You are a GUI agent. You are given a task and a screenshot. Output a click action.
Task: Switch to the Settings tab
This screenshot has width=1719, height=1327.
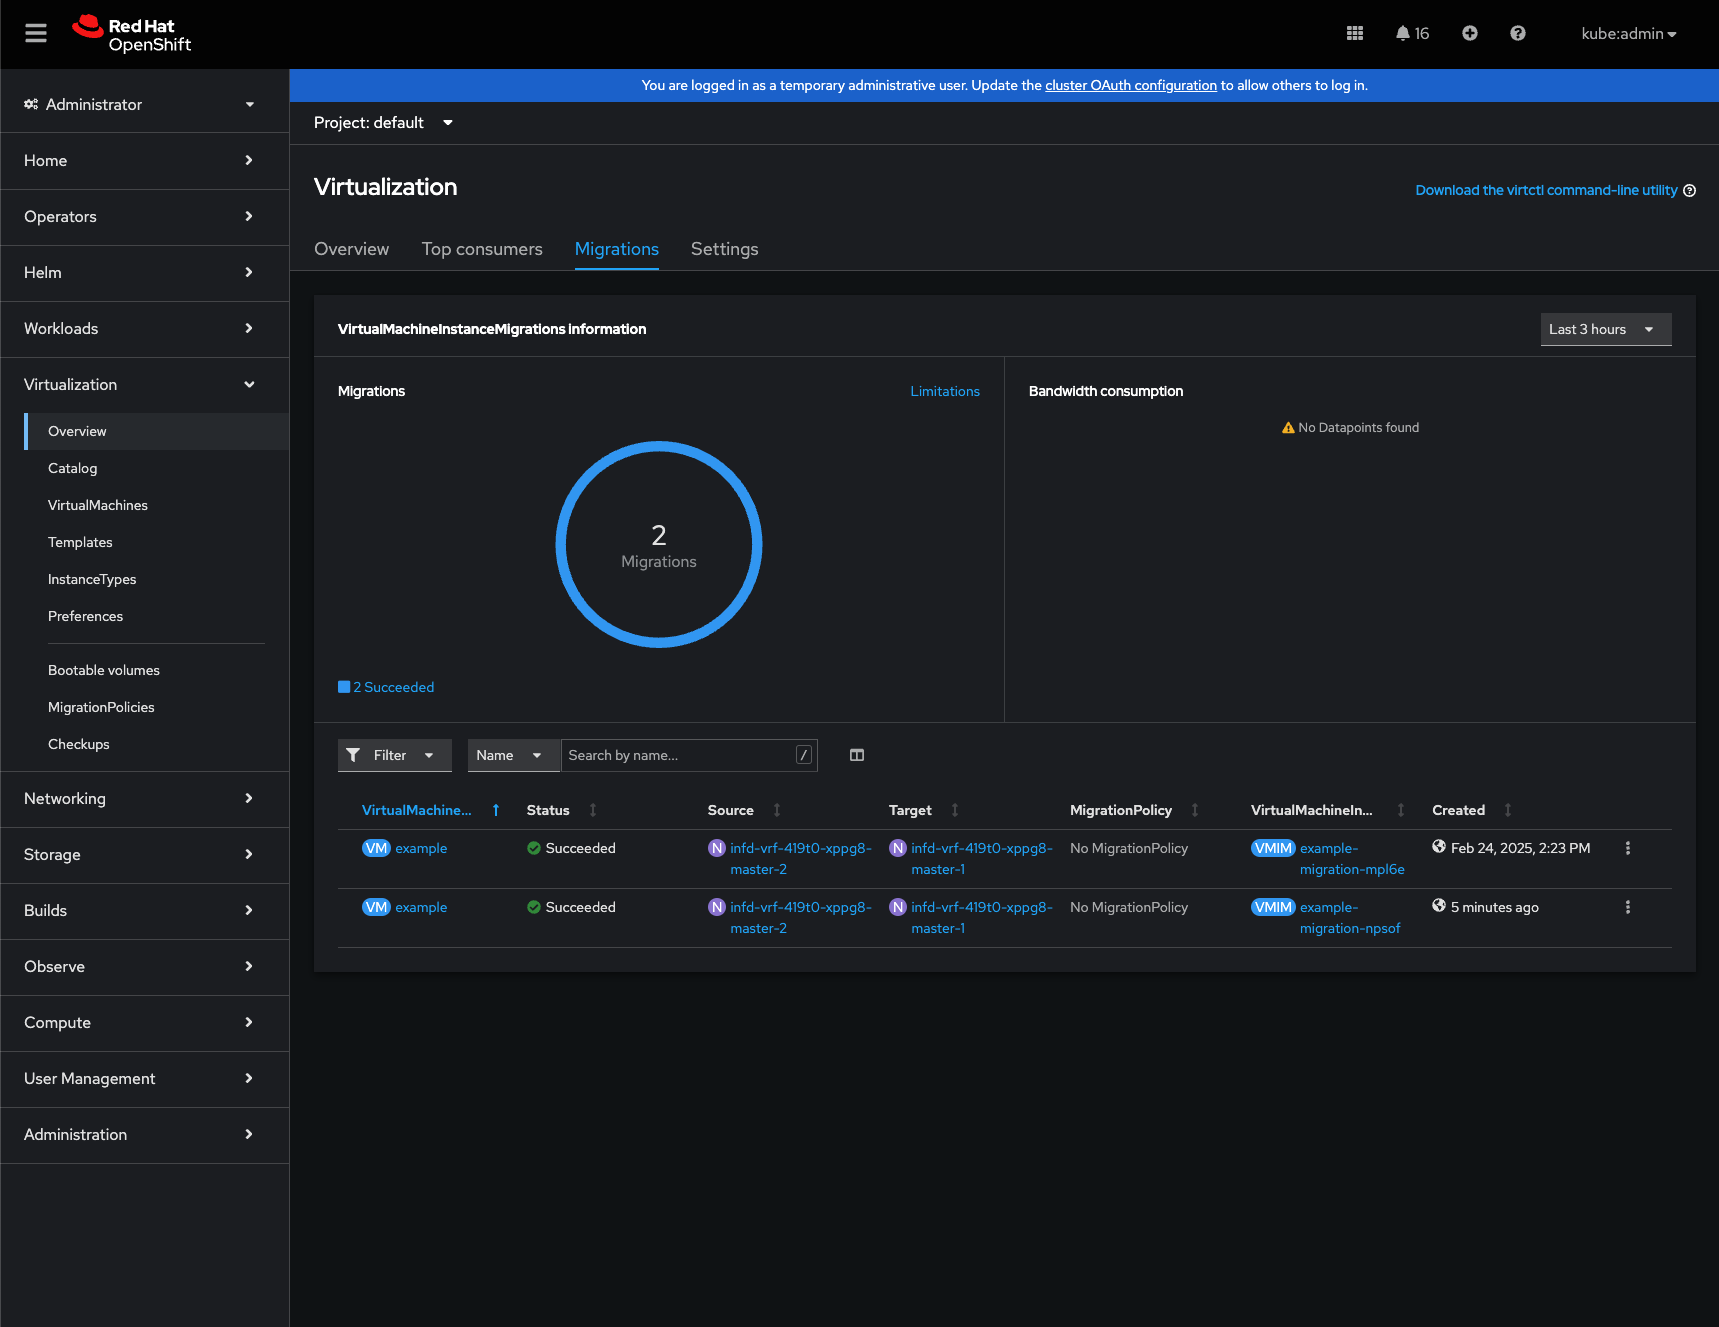click(x=724, y=249)
